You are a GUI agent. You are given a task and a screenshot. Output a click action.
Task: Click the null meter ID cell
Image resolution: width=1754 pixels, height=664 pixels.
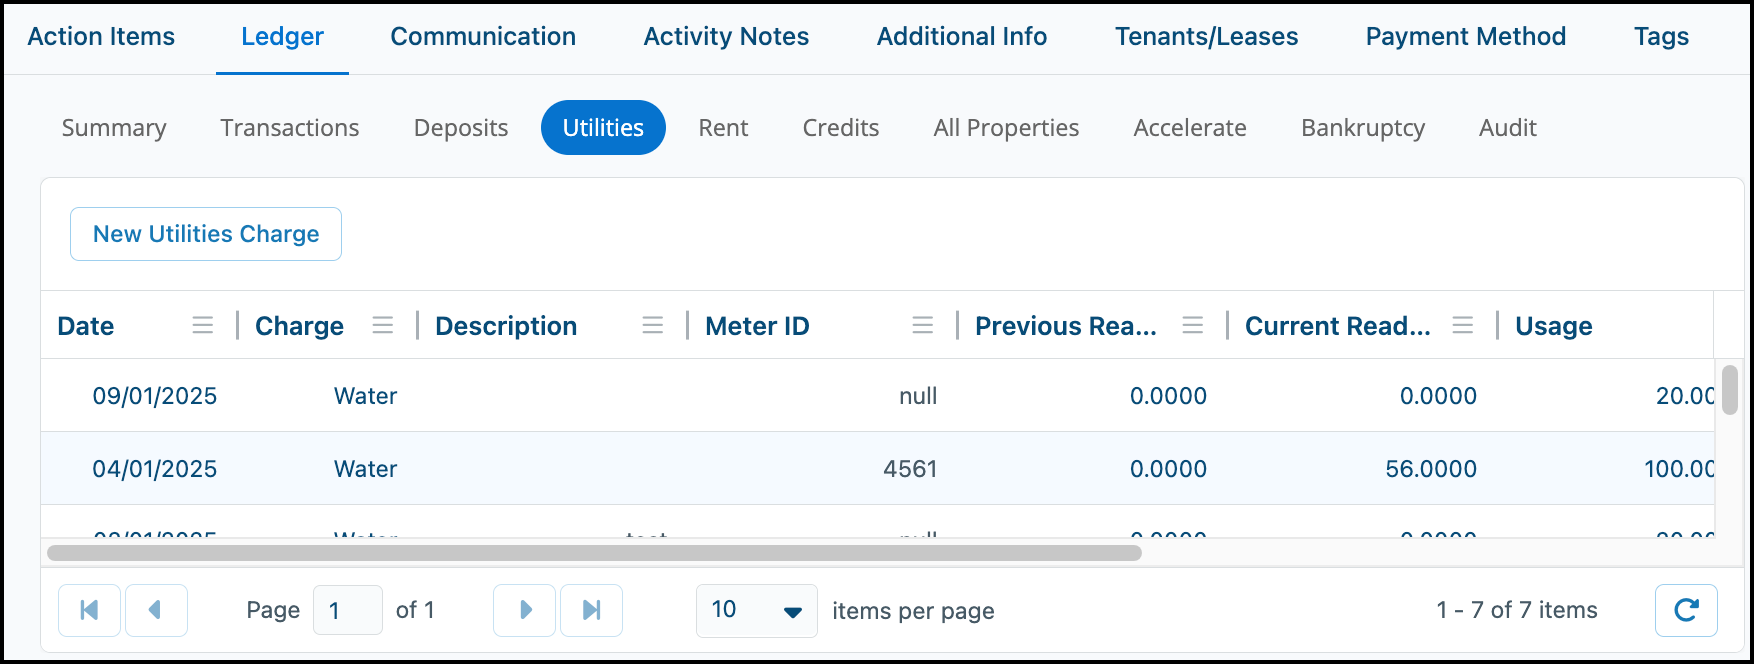tap(918, 396)
